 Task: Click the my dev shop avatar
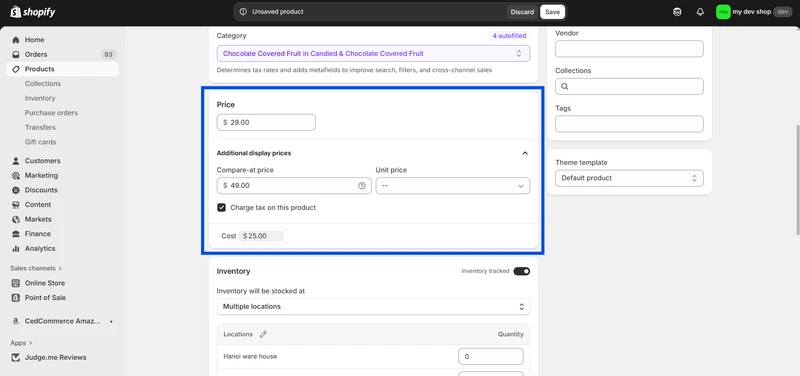coord(723,12)
